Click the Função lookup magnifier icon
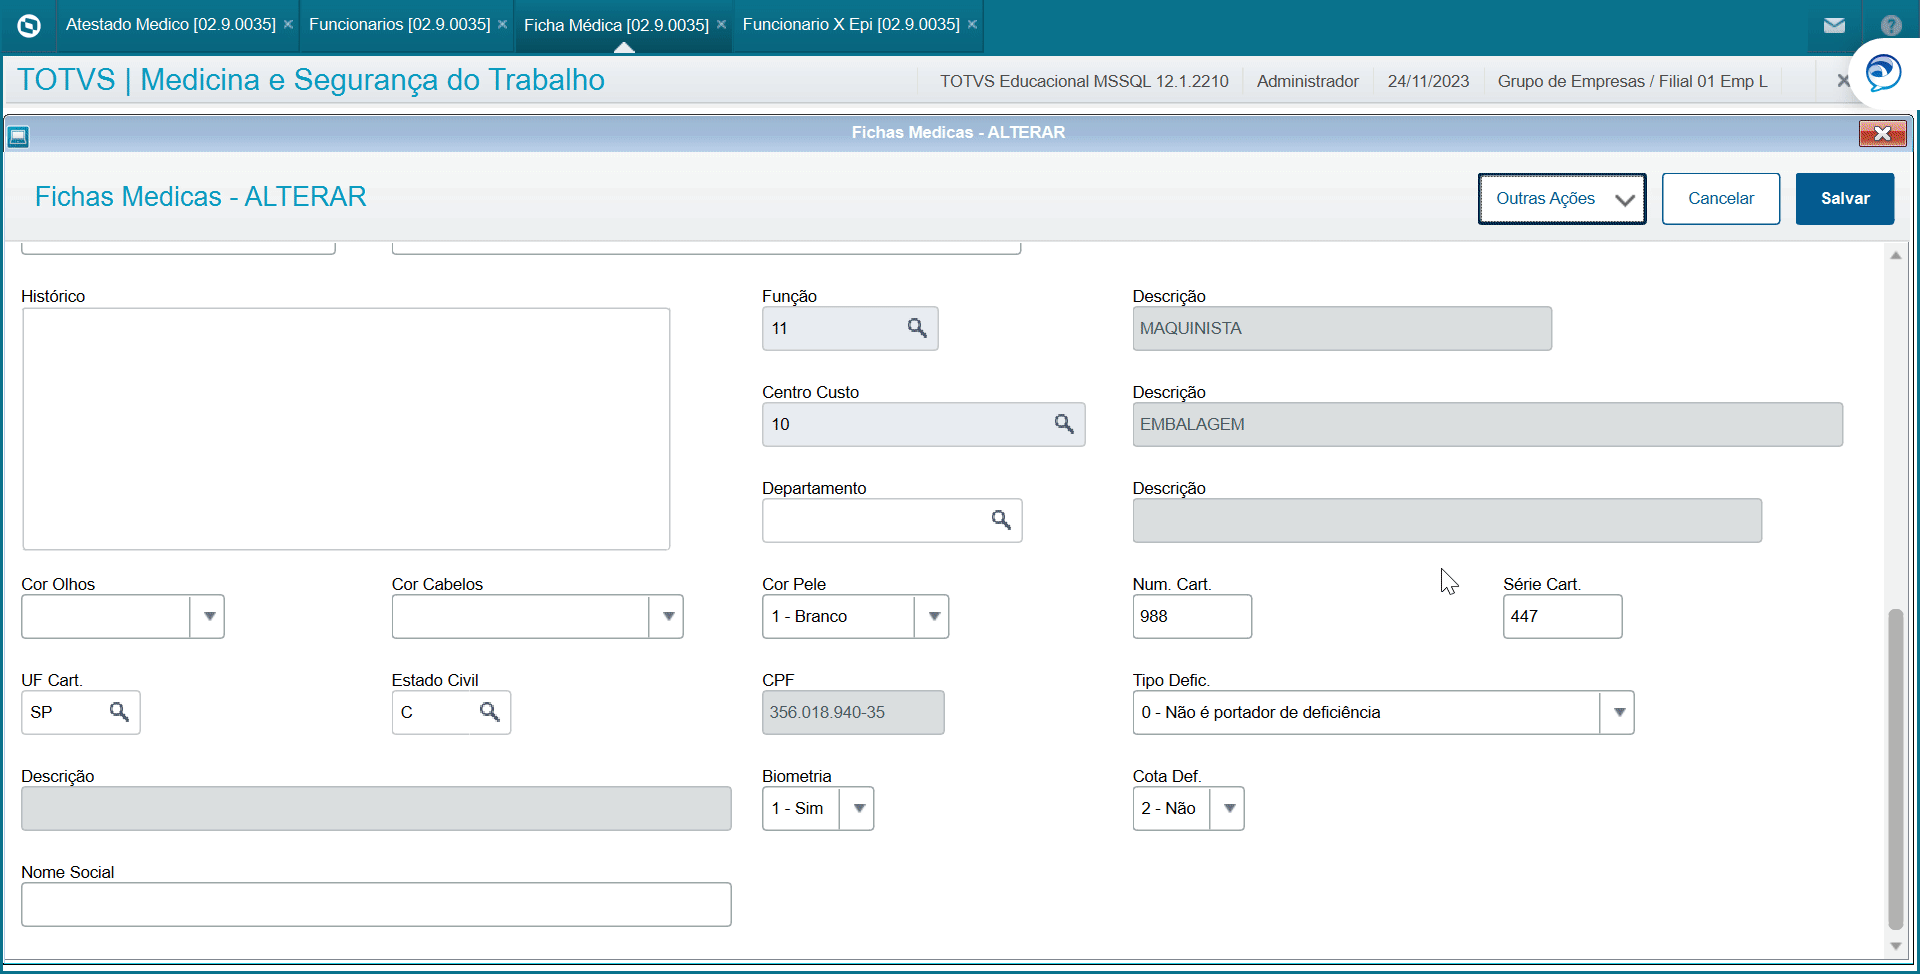The height and width of the screenshot is (974, 1920). (x=917, y=328)
